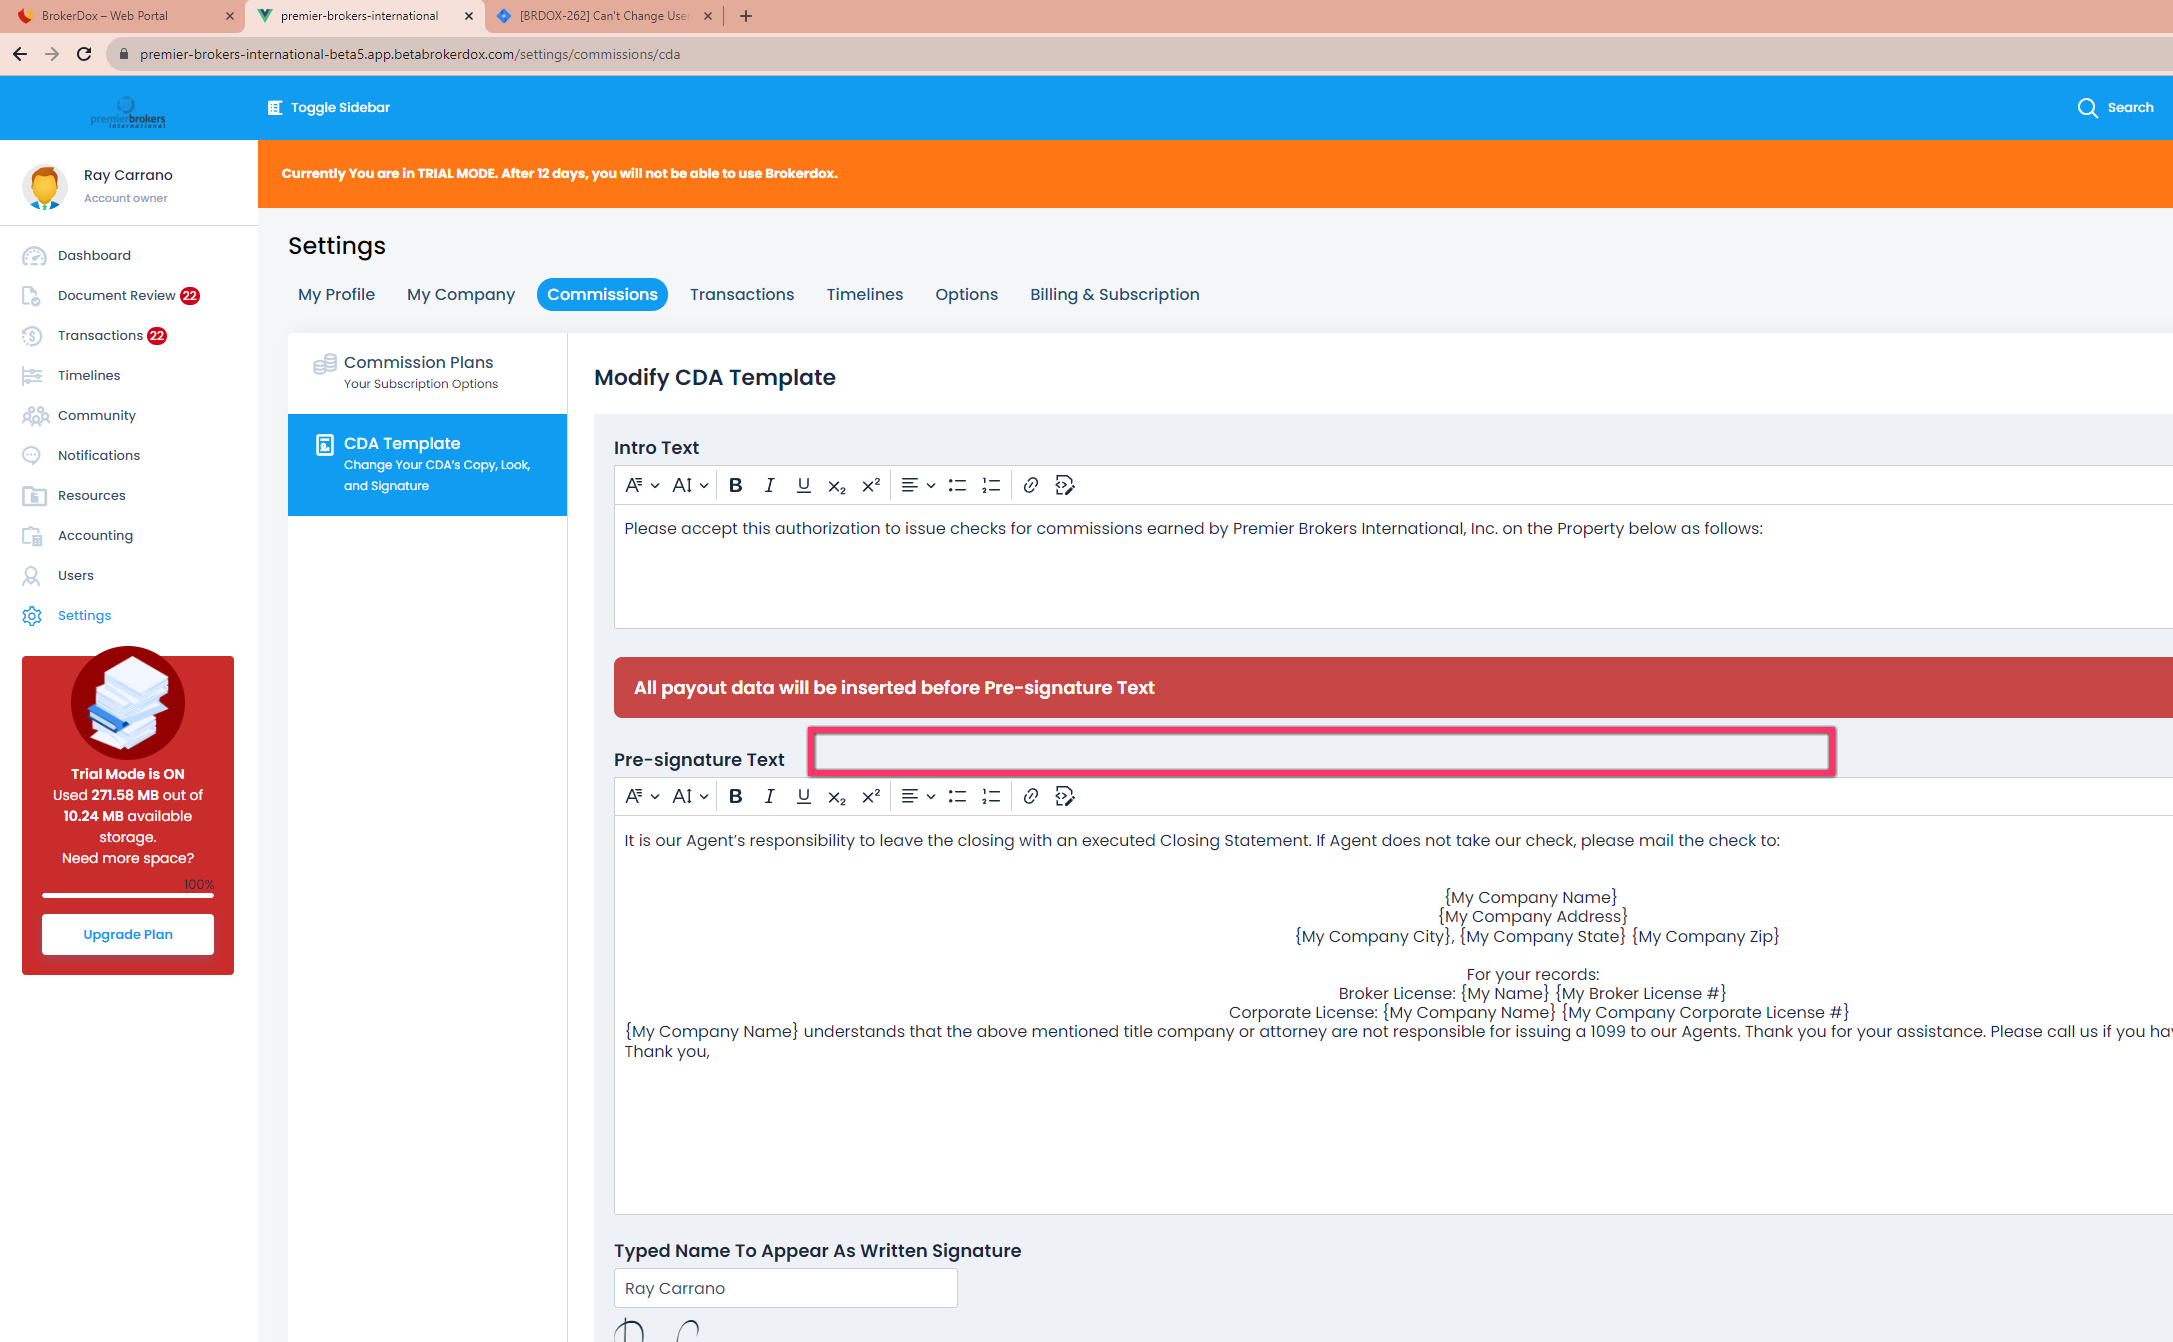Switch to BRDOX-262 browser tab
This screenshot has width=2173, height=1342.
click(604, 16)
